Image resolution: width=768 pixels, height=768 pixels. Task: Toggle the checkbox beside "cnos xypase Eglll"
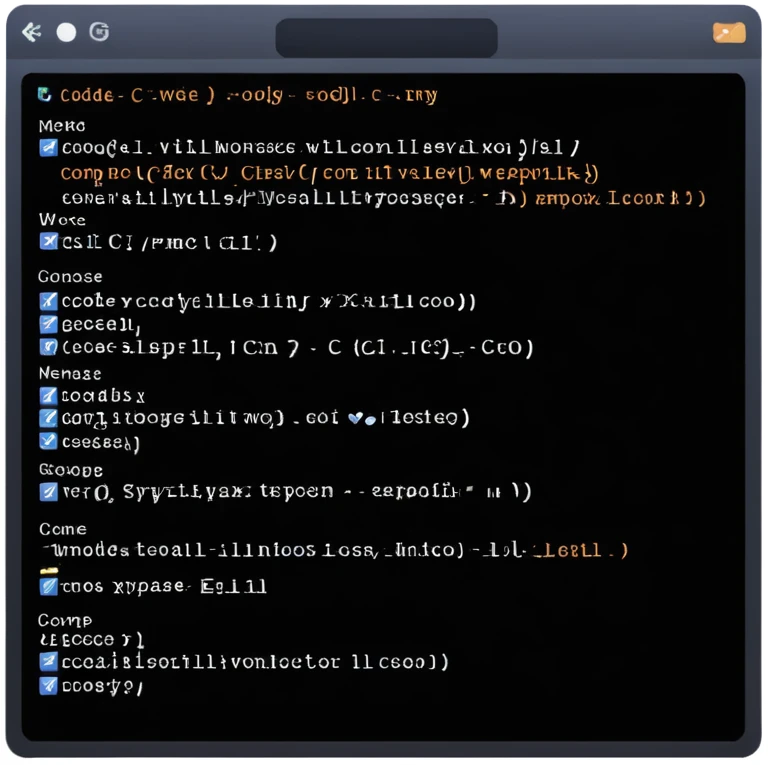tap(48, 586)
